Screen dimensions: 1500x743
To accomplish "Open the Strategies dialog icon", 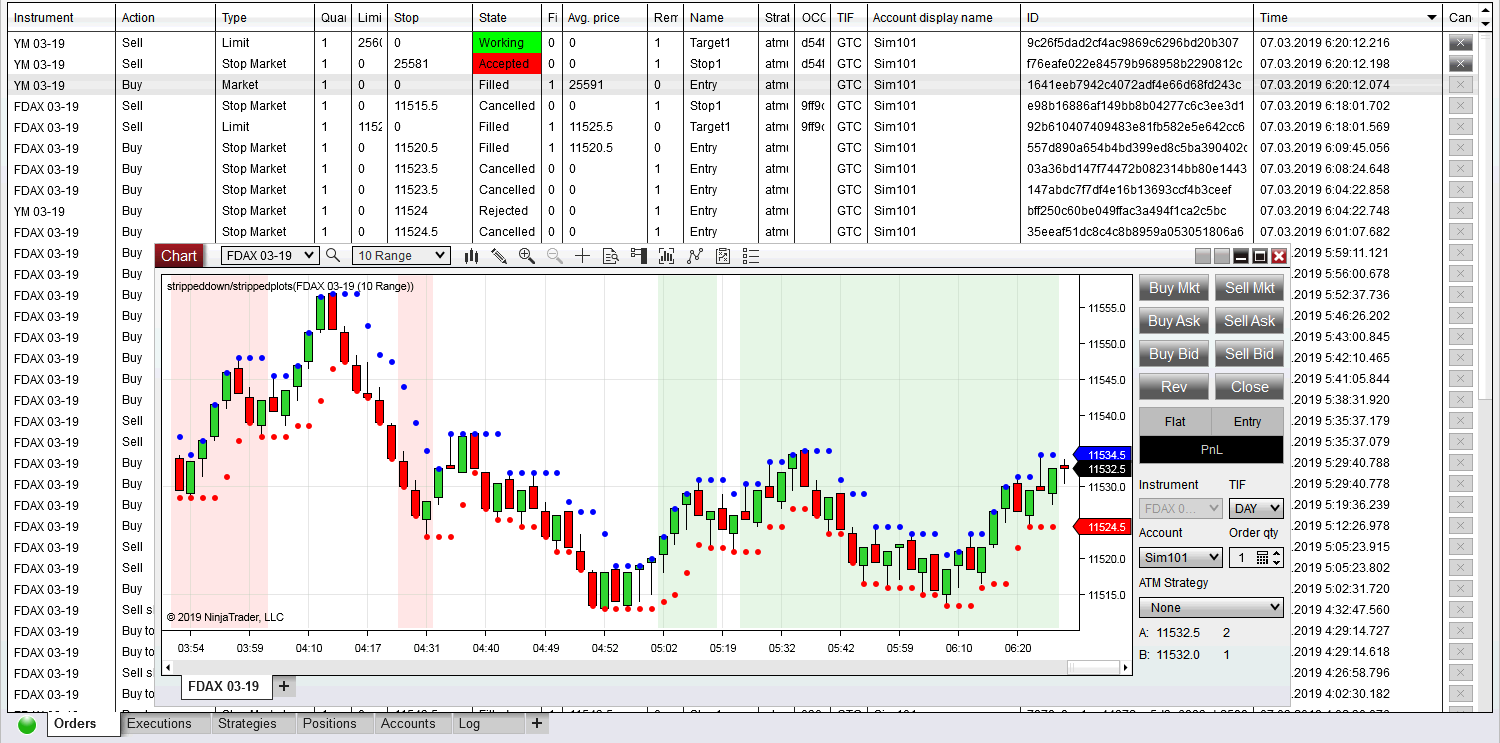I will 695,256.
